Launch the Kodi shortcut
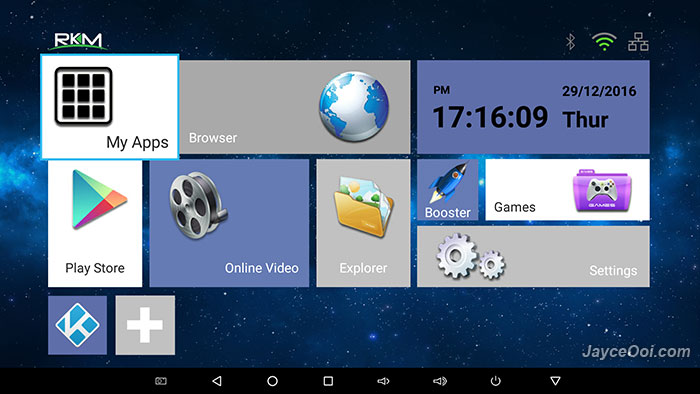The width and height of the screenshot is (700, 394). click(x=77, y=325)
